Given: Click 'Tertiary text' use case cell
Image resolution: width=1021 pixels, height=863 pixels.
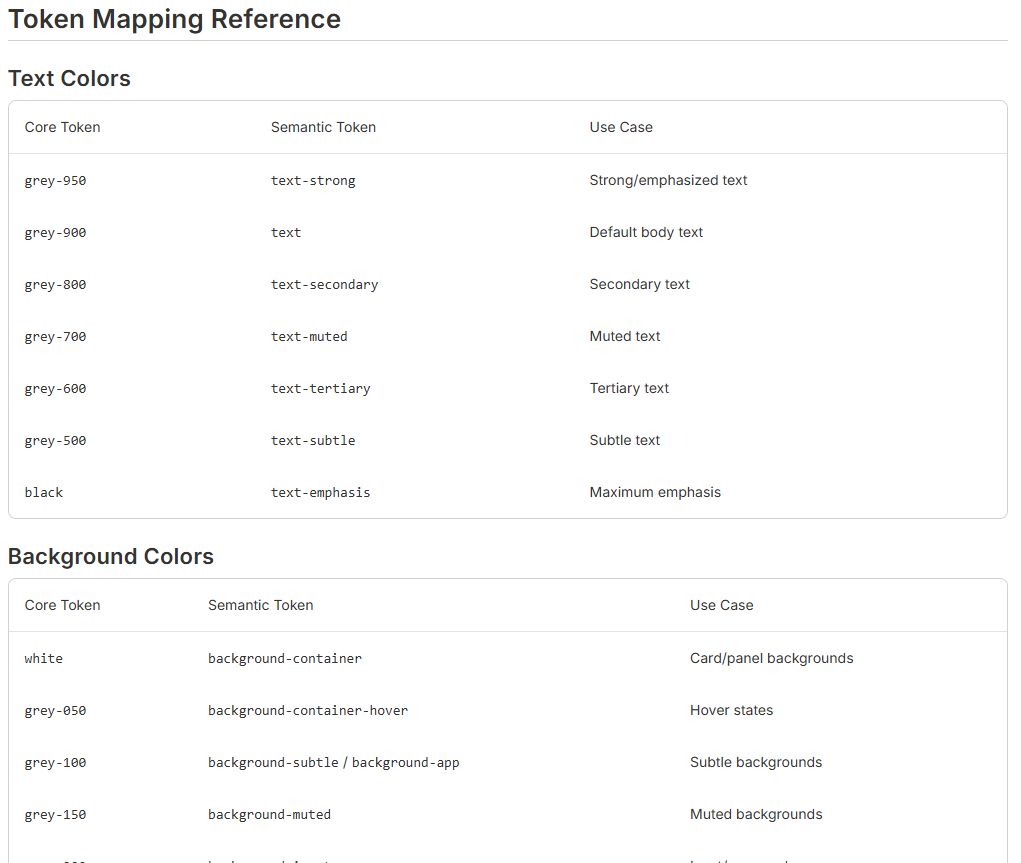Looking at the screenshot, I should click(x=629, y=389).
